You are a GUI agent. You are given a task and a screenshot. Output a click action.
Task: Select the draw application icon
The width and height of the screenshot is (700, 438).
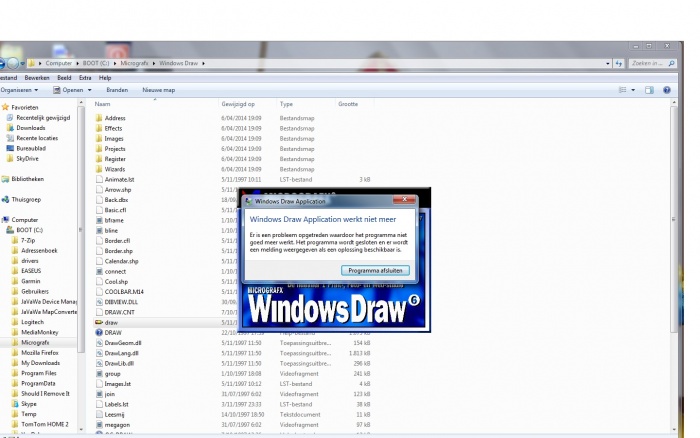[99, 322]
